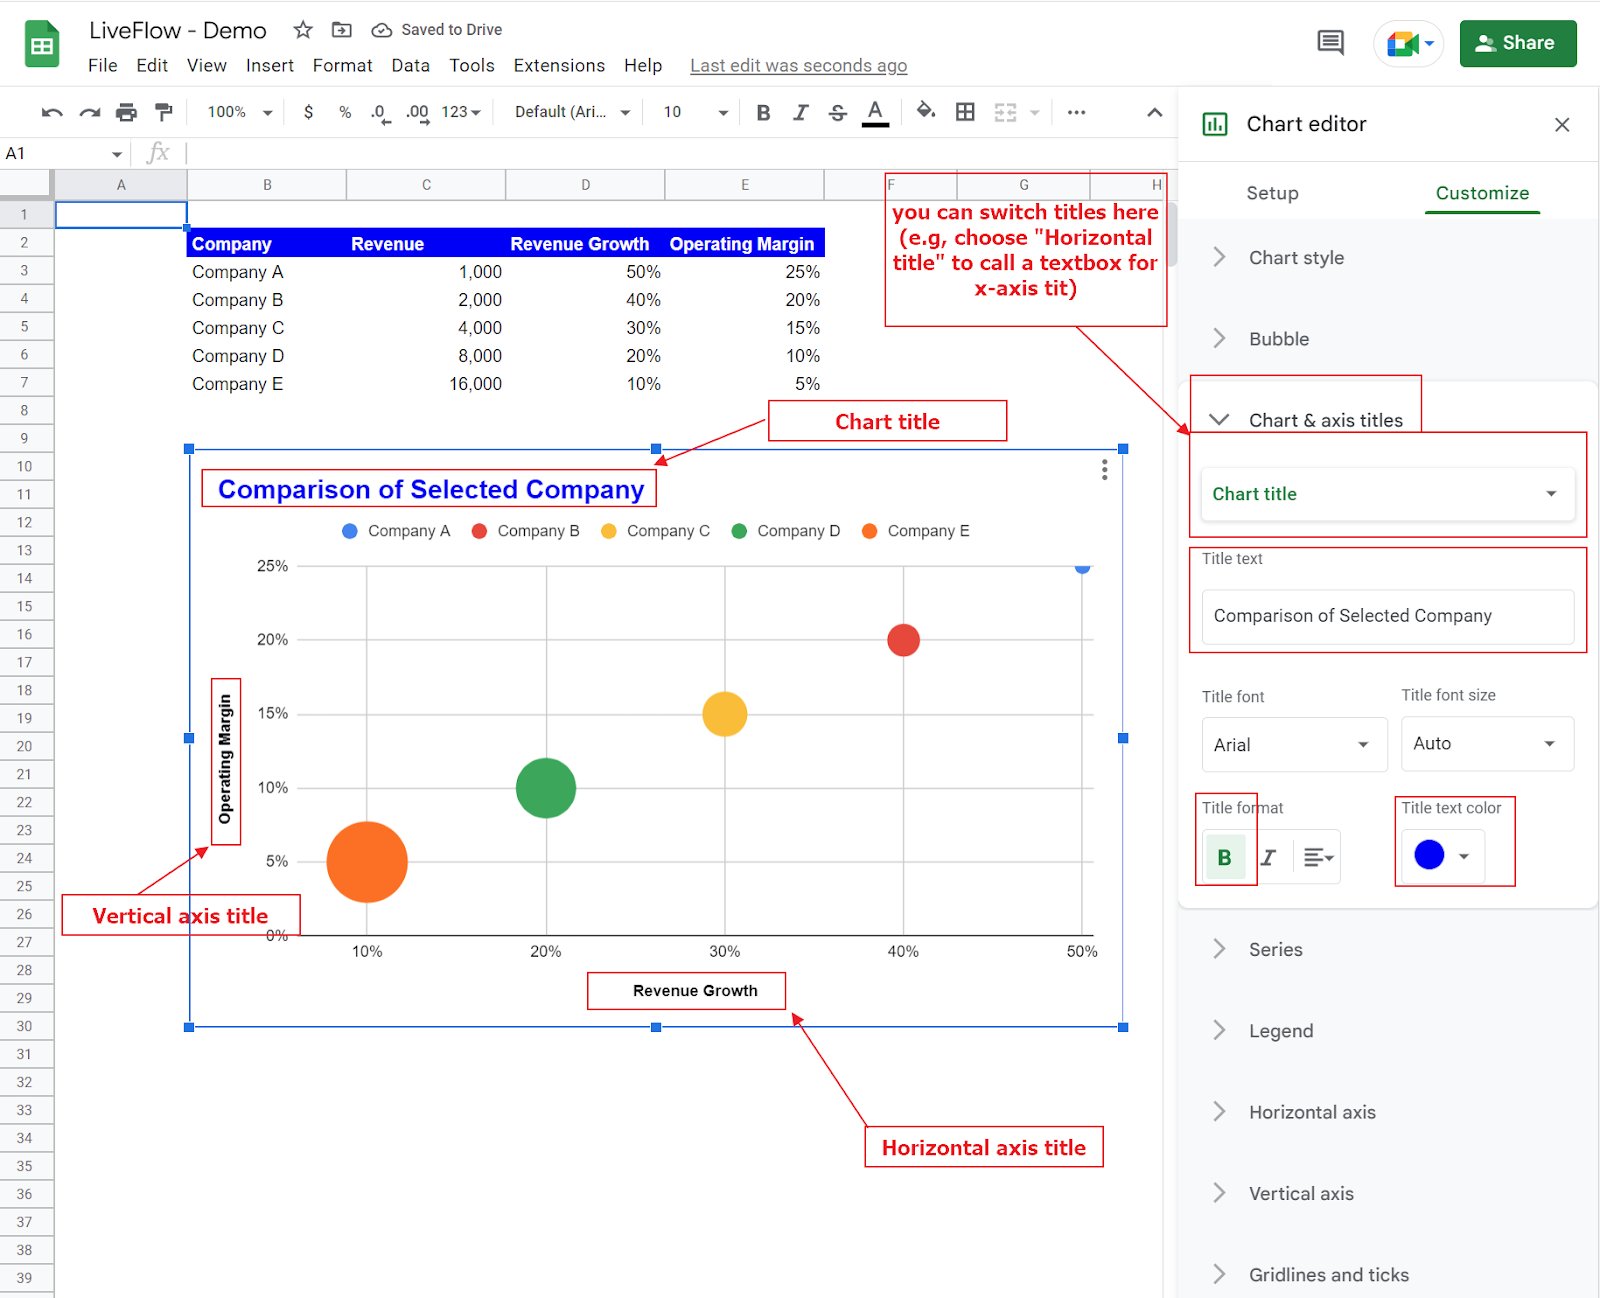This screenshot has width=1600, height=1298.
Task: Open the Tools menu
Action: (x=472, y=65)
